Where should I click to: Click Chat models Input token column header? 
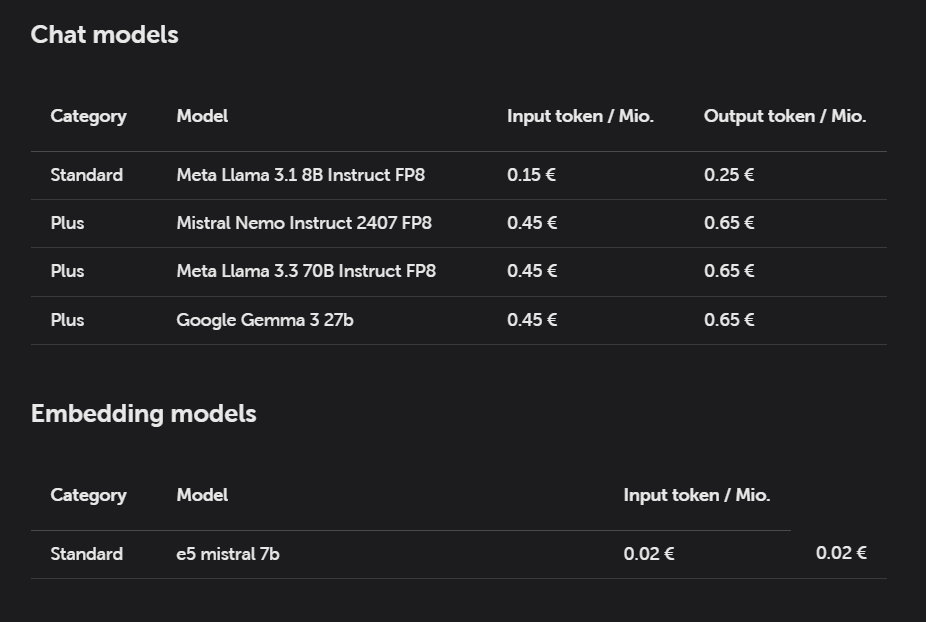click(x=580, y=116)
